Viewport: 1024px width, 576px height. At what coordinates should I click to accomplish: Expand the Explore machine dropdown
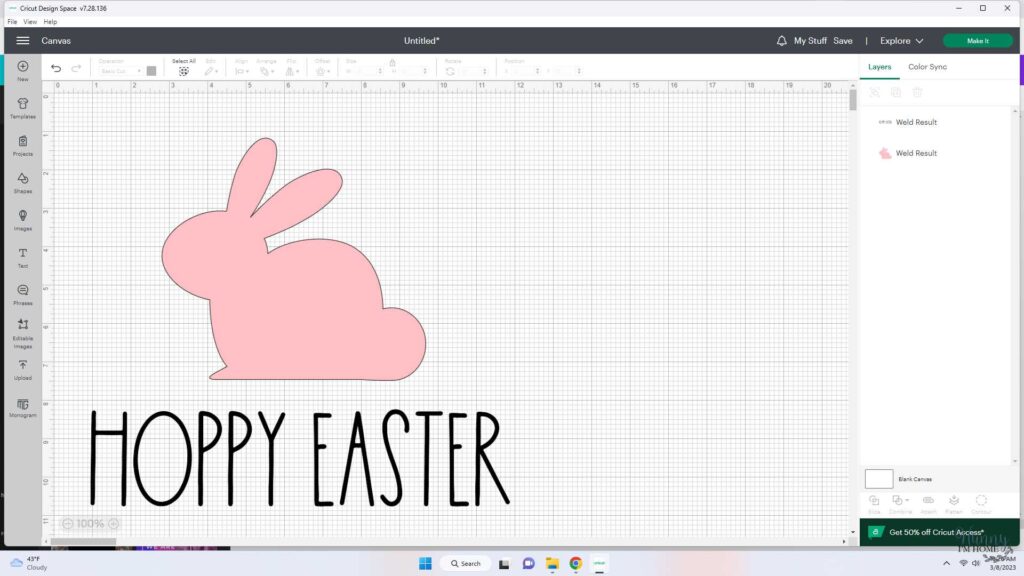point(902,40)
